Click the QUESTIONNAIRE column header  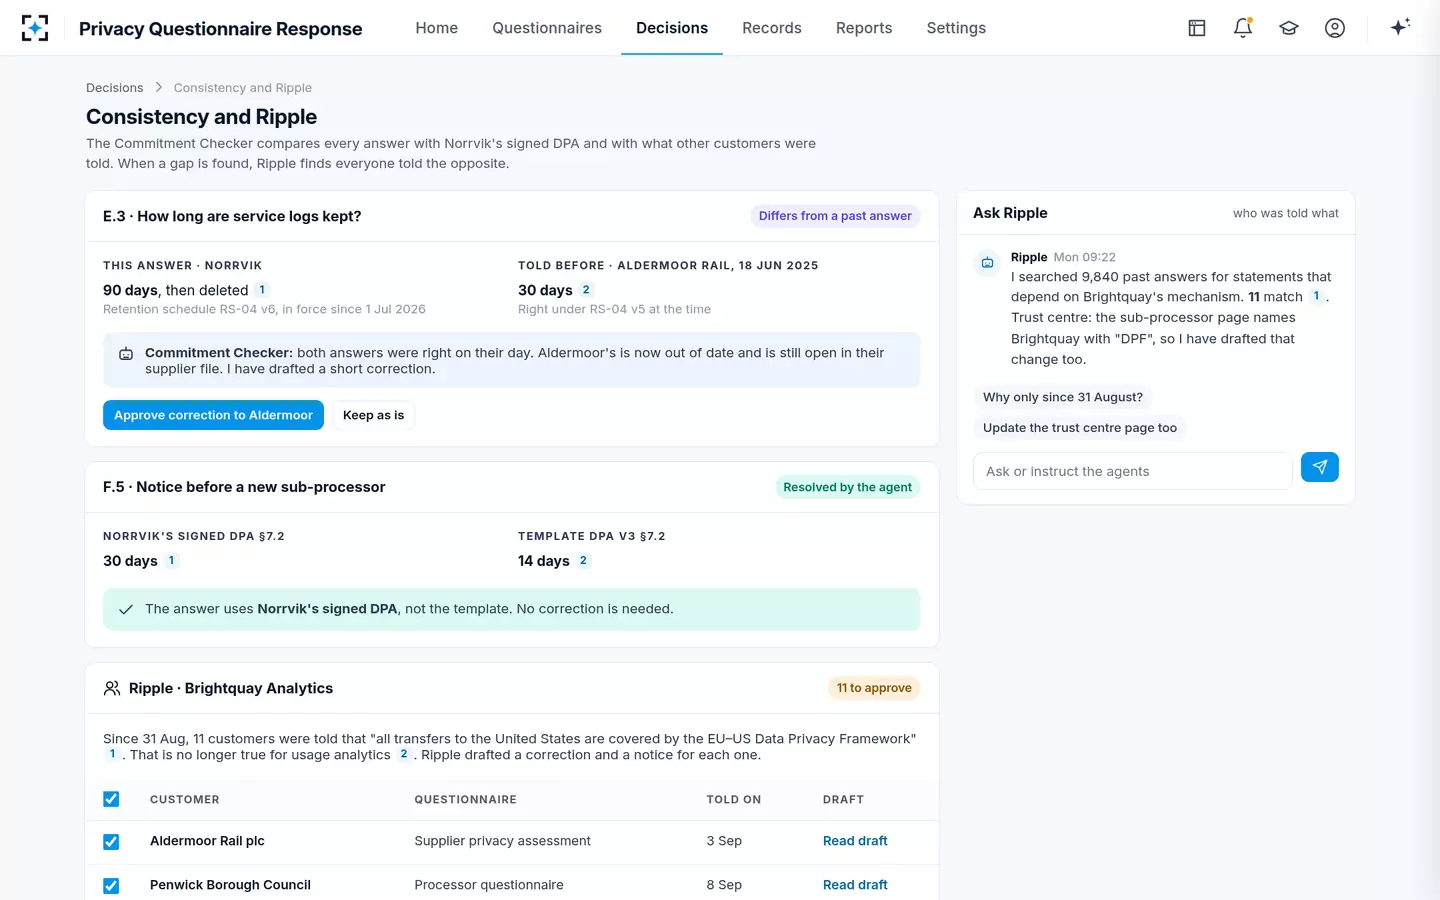466,800
